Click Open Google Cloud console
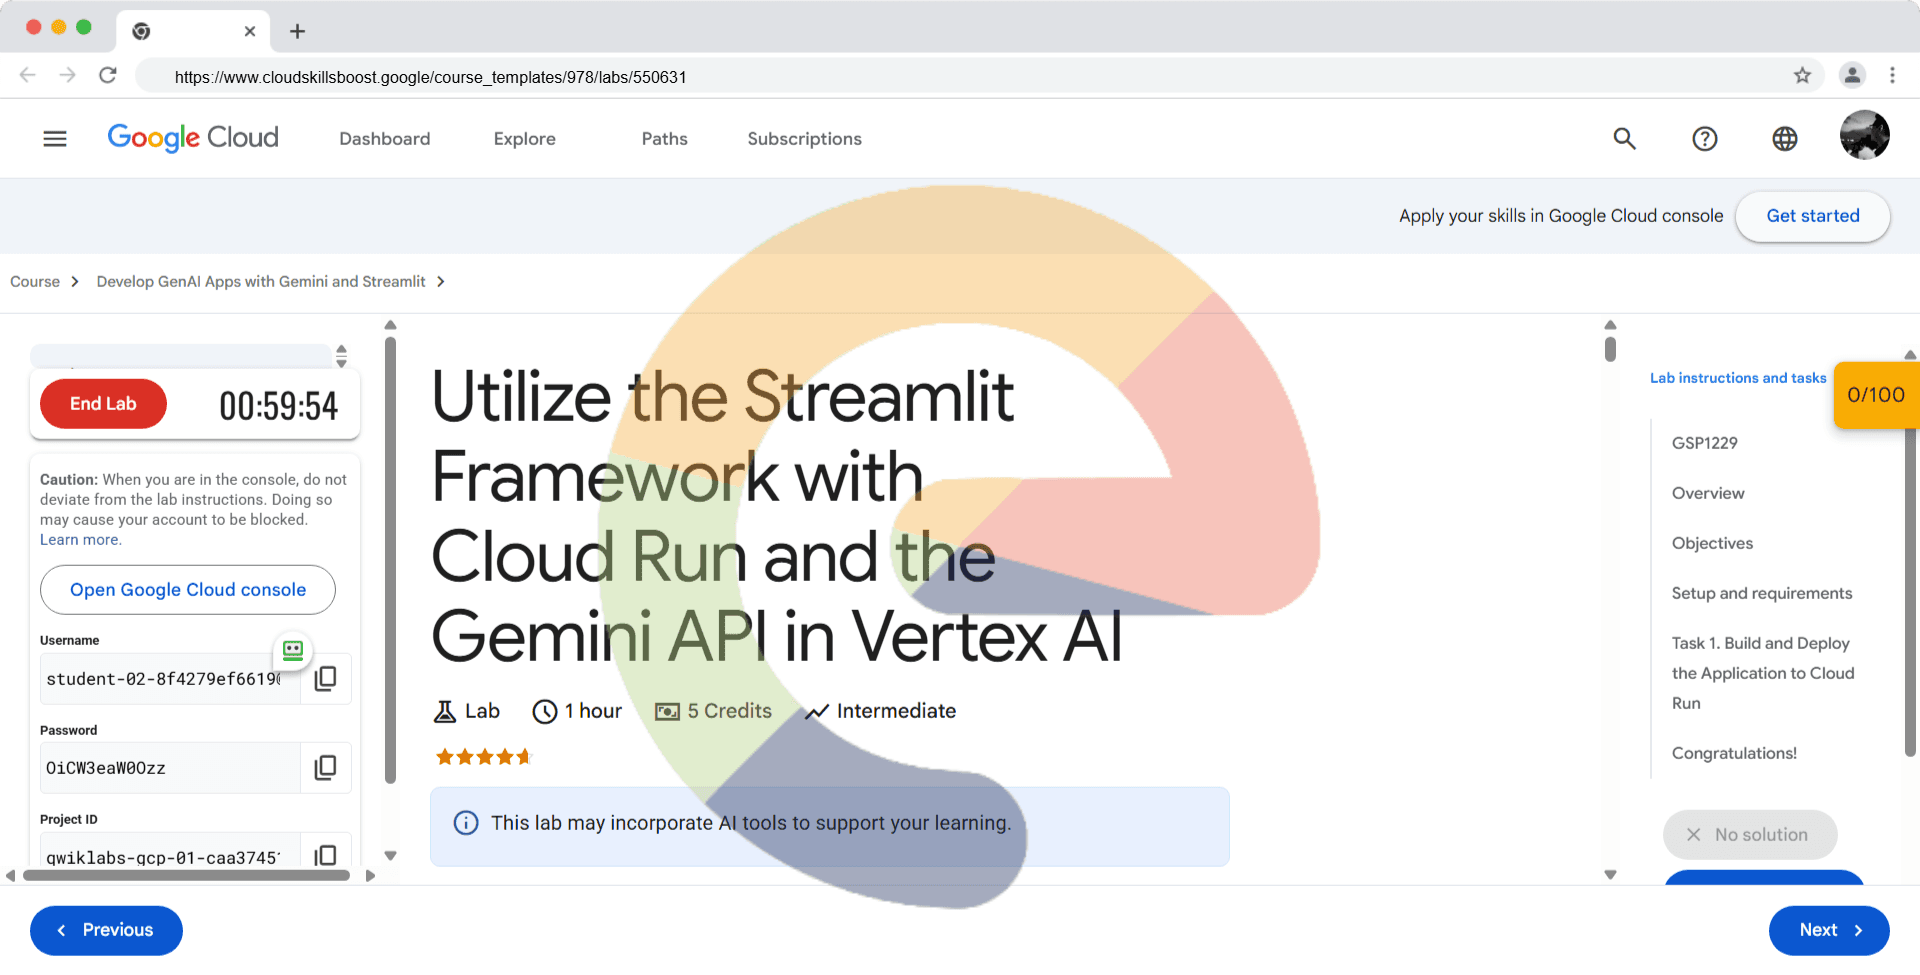This screenshot has width=1920, height=975. [188, 590]
